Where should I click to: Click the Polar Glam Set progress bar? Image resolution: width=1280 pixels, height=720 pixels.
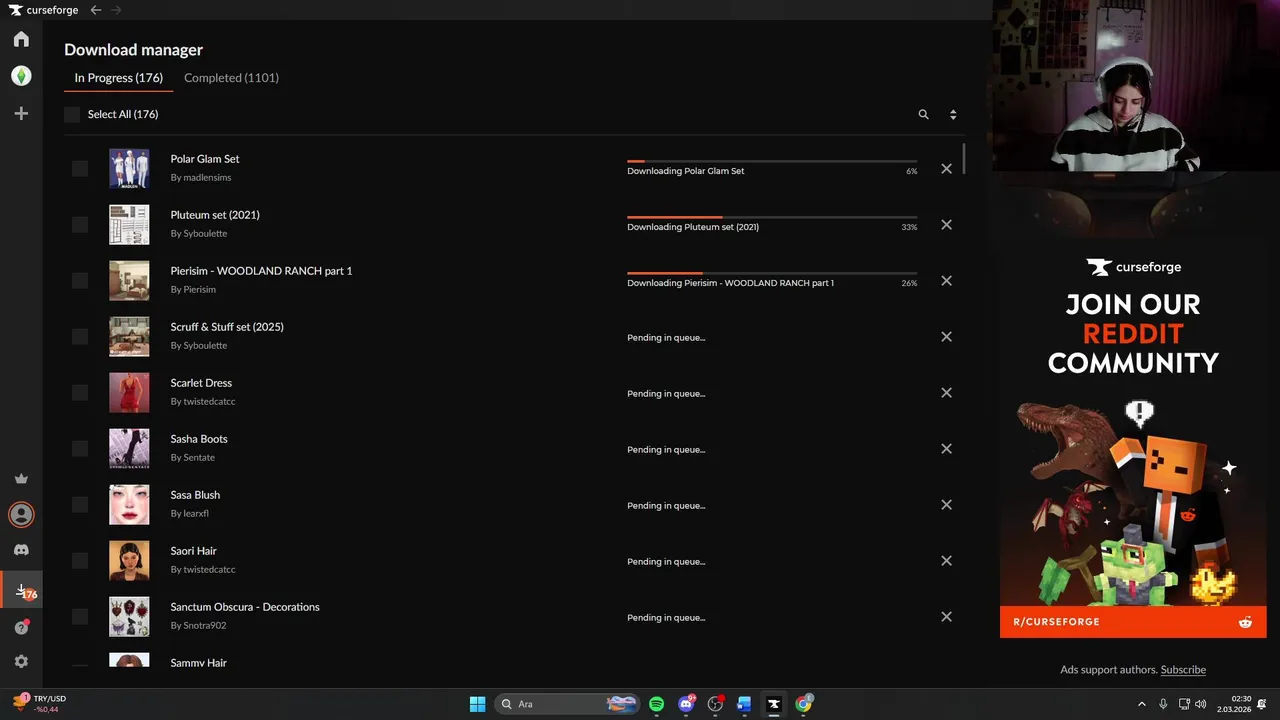coord(772,161)
